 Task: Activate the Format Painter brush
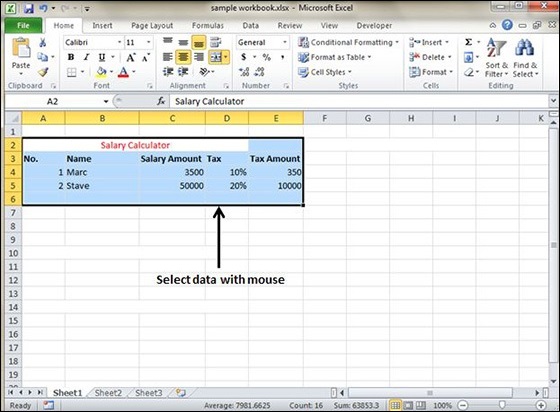click(x=43, y=72)
